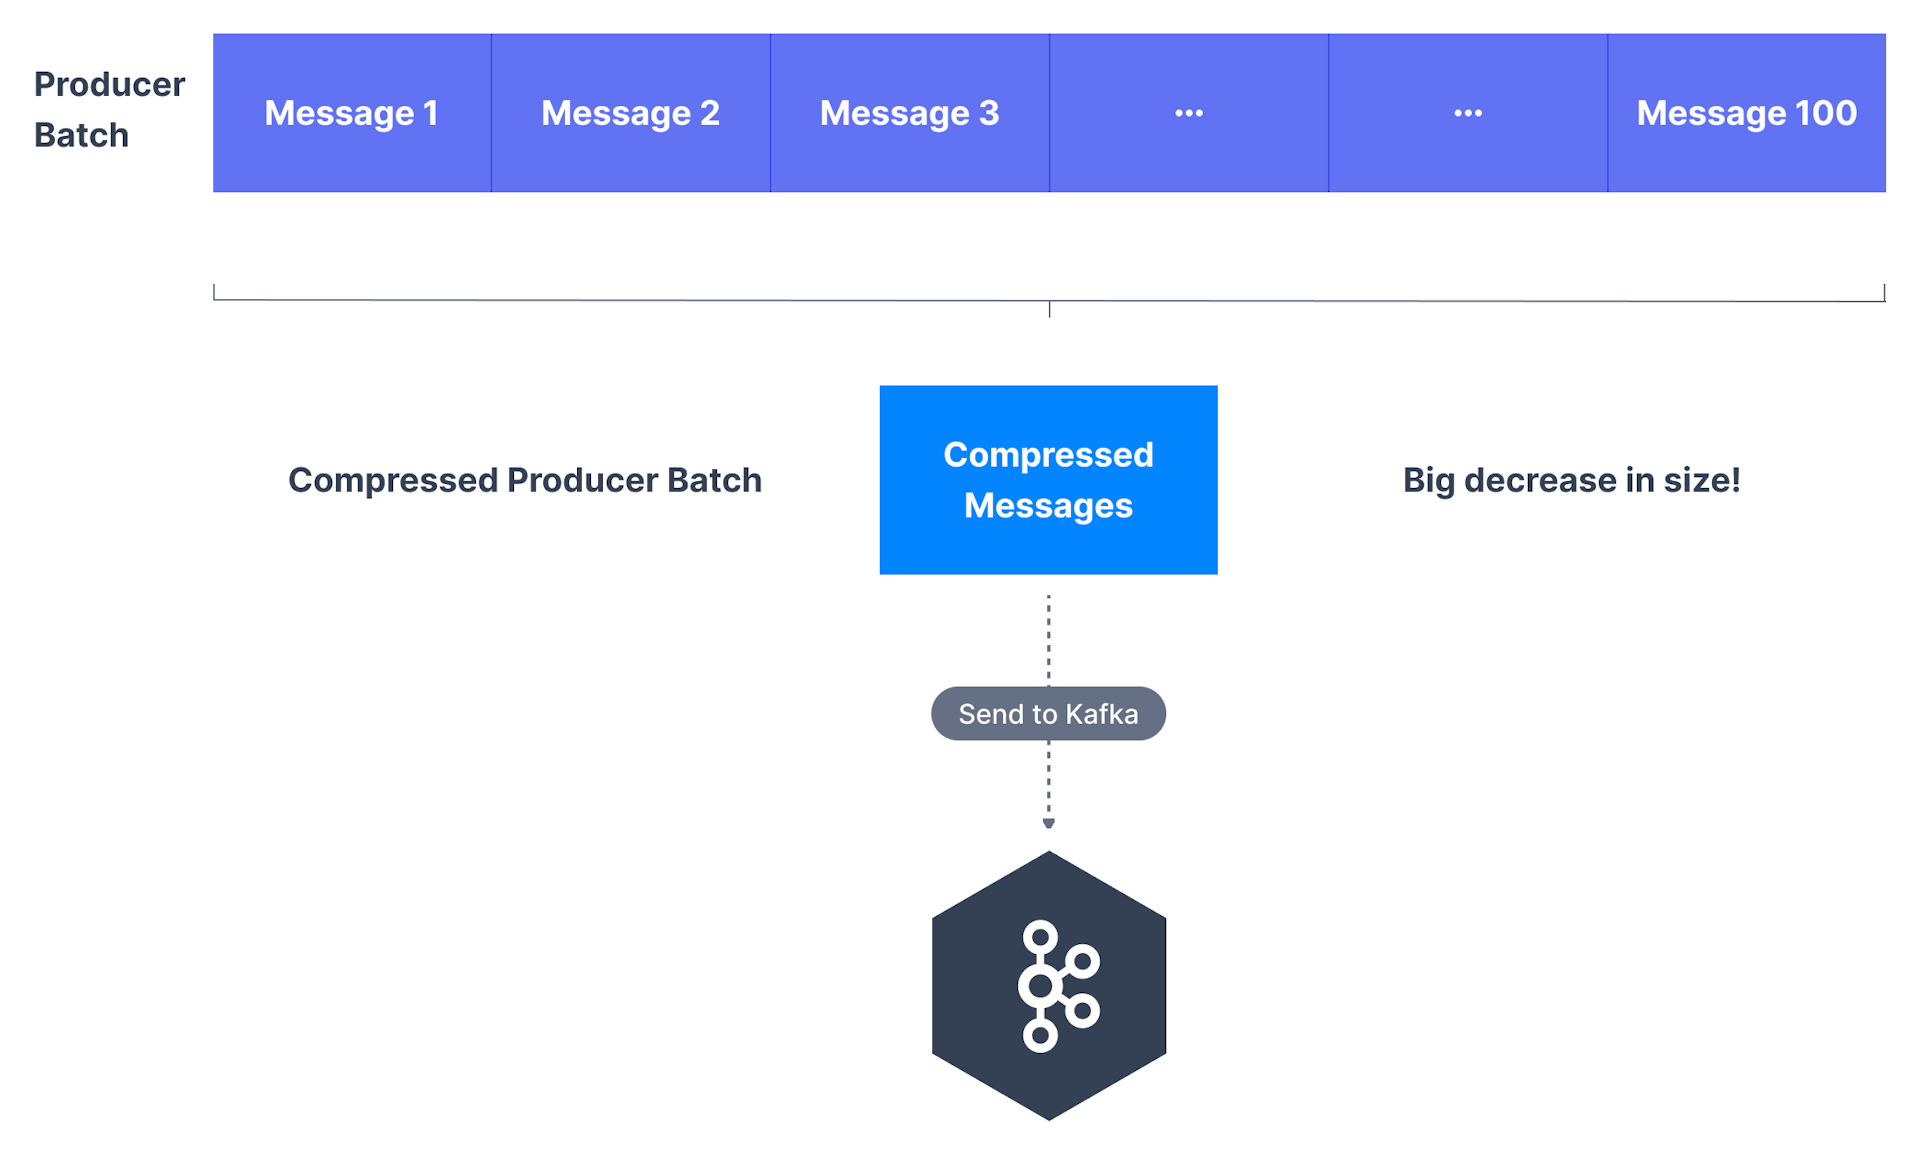Viewport: 1920px width, 1155px height.
Task: Click the second ellipsis cell in the batch
Action: click(1466, 112)
